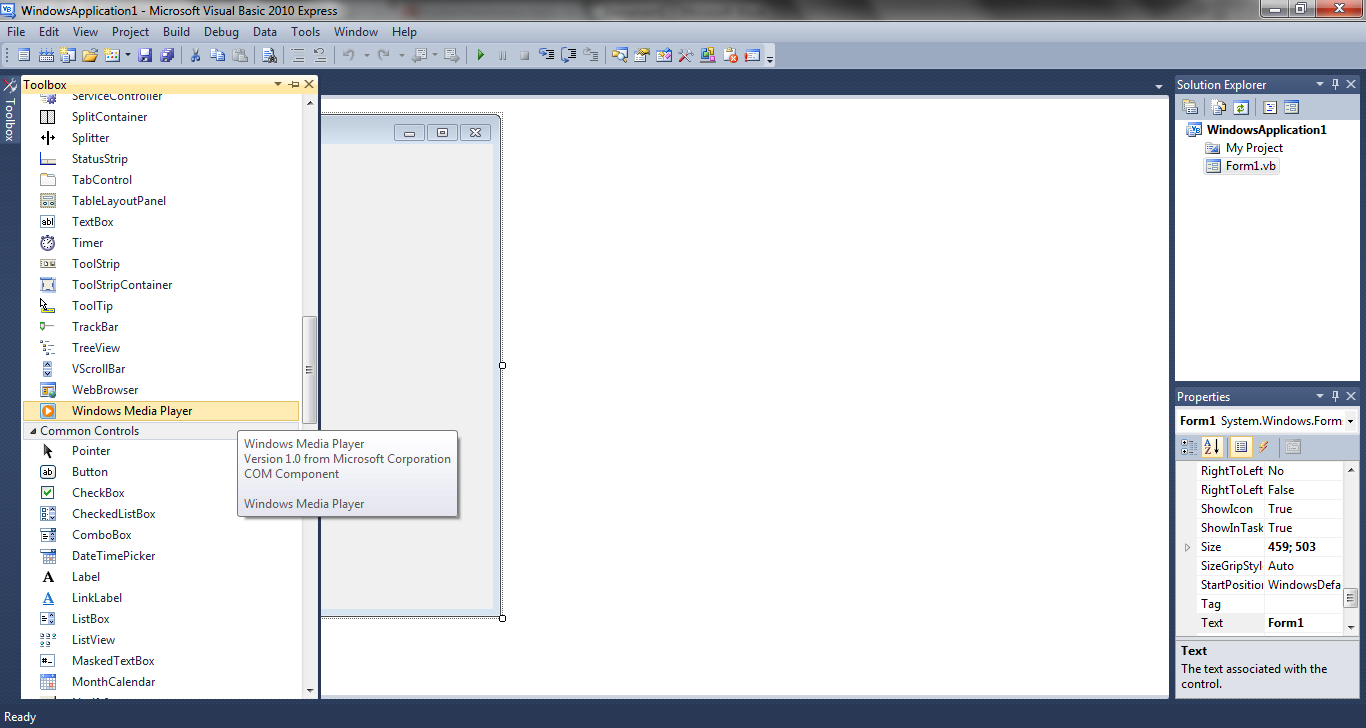Click Properties grid scroll down arrow
The width and height of the screenshot is (1366, 728).
coord(1351,627)
